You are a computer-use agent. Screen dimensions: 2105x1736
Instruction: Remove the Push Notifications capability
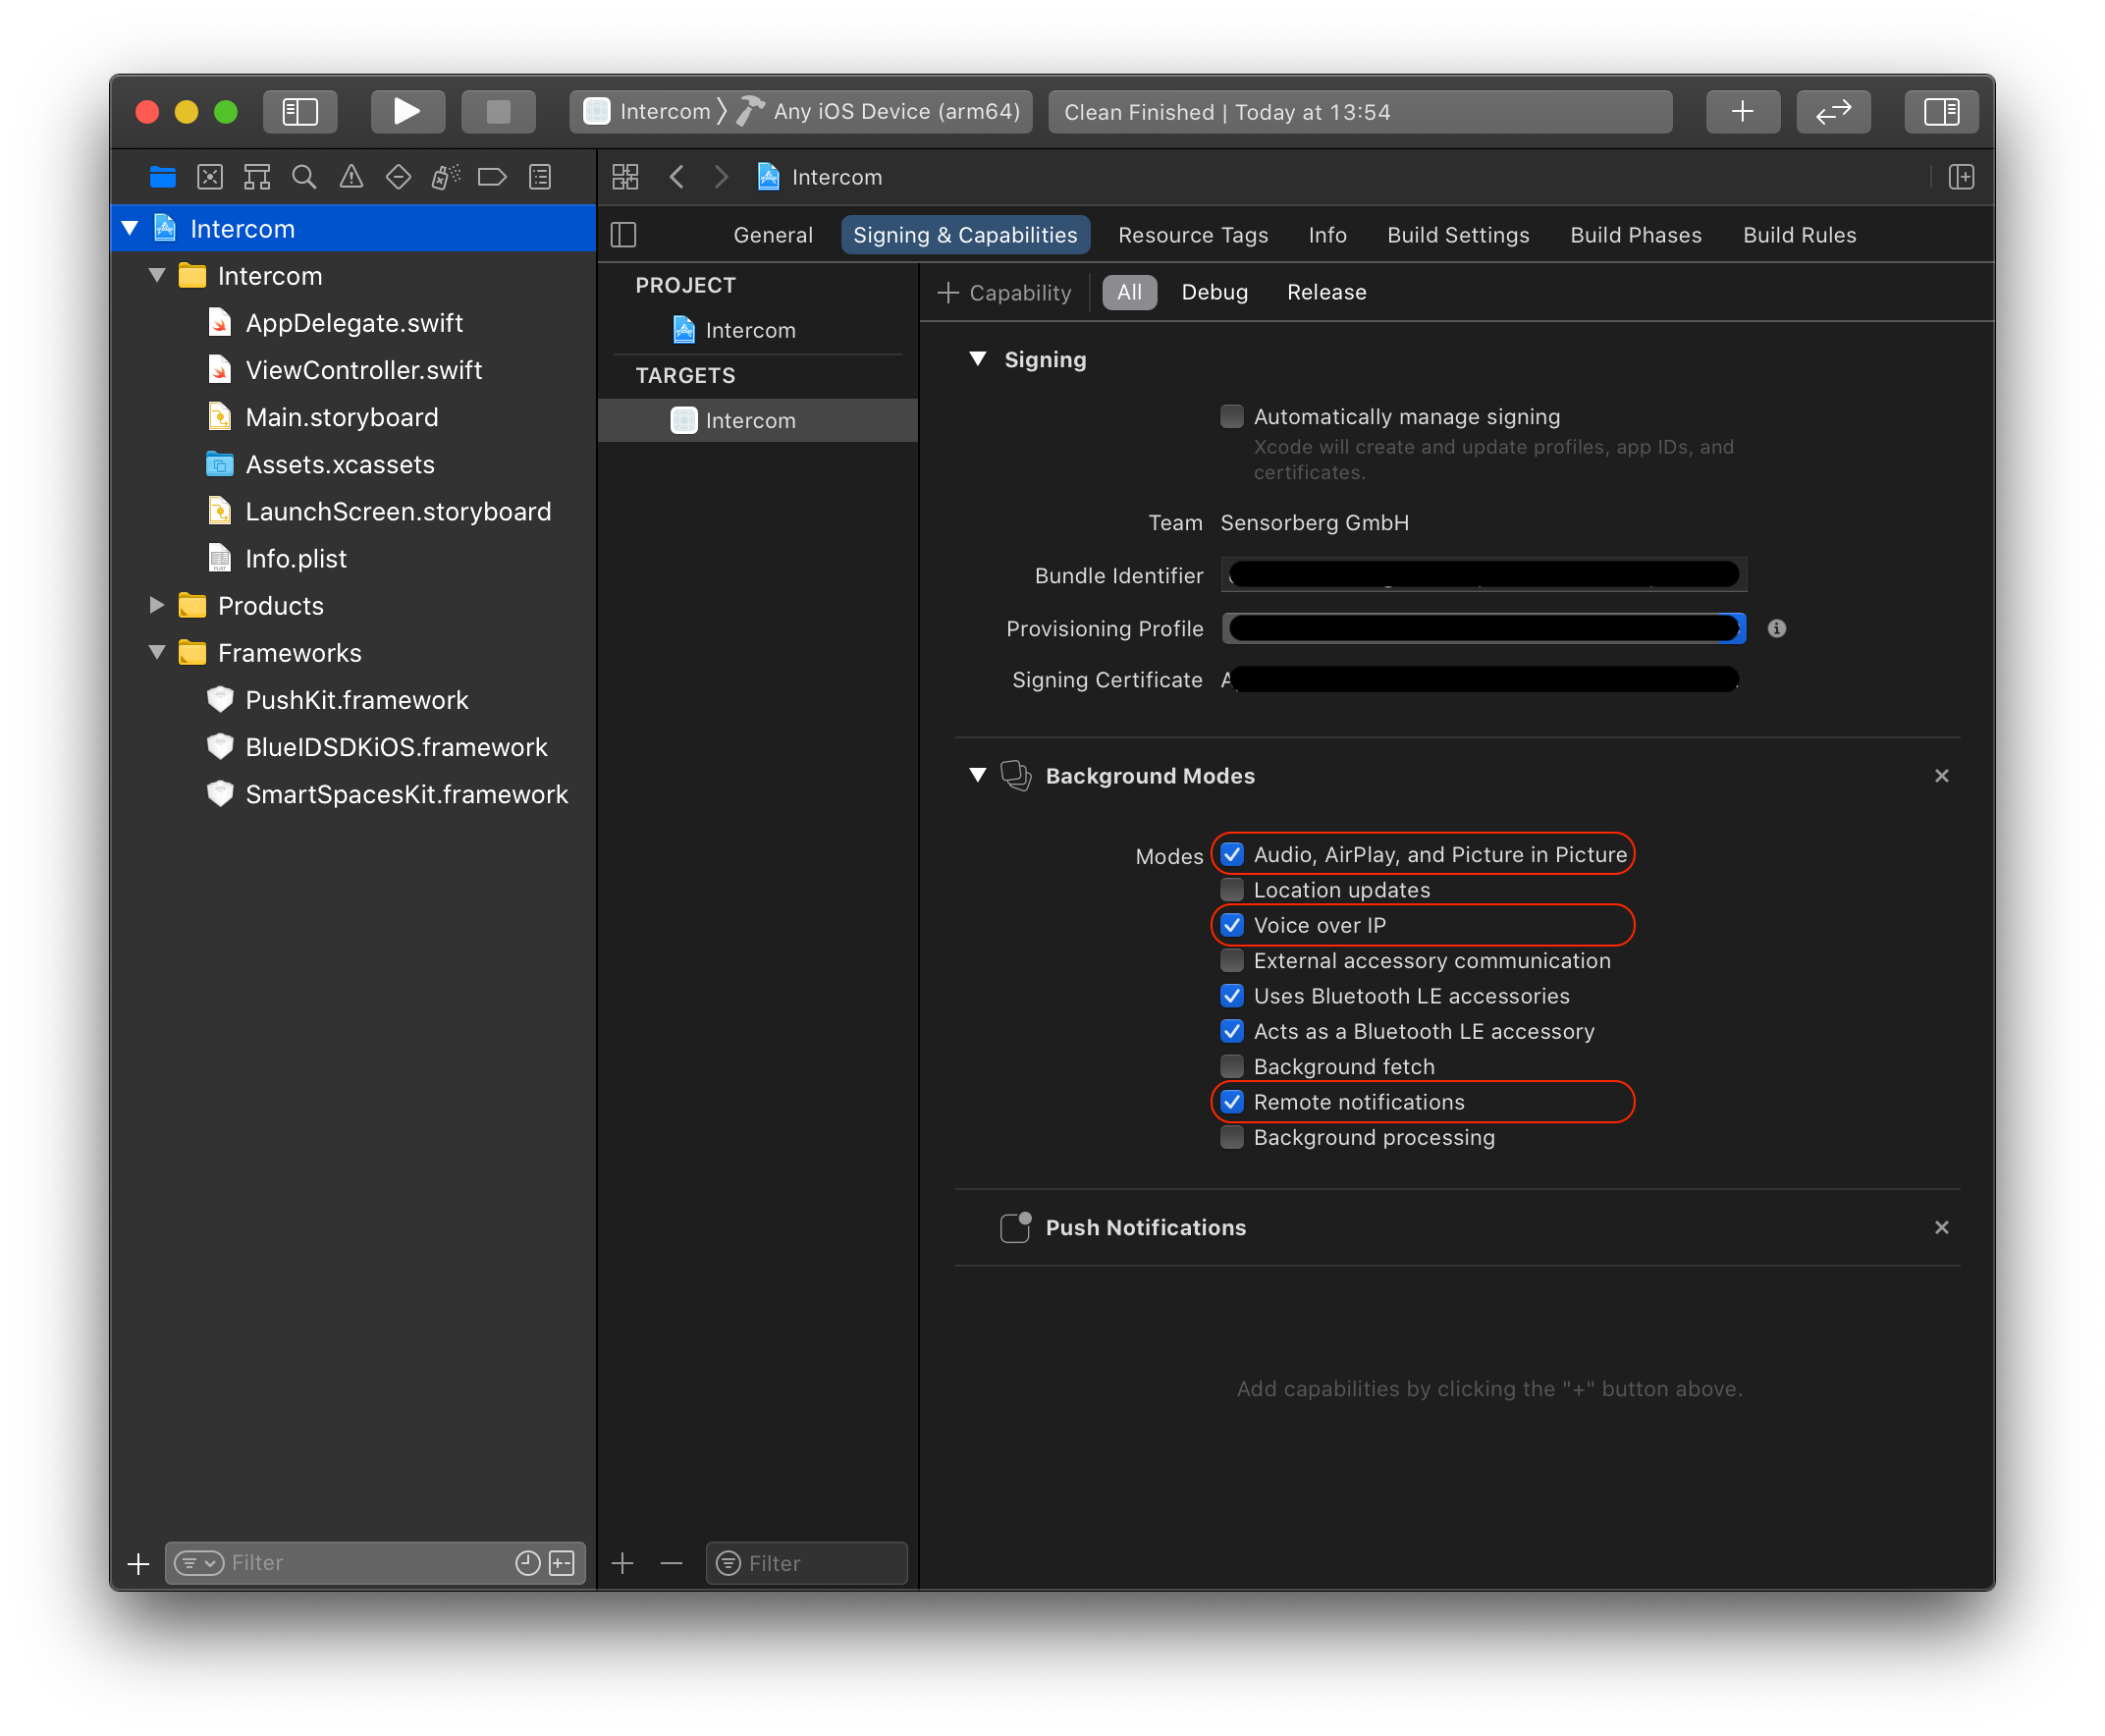(1942, 1227)
